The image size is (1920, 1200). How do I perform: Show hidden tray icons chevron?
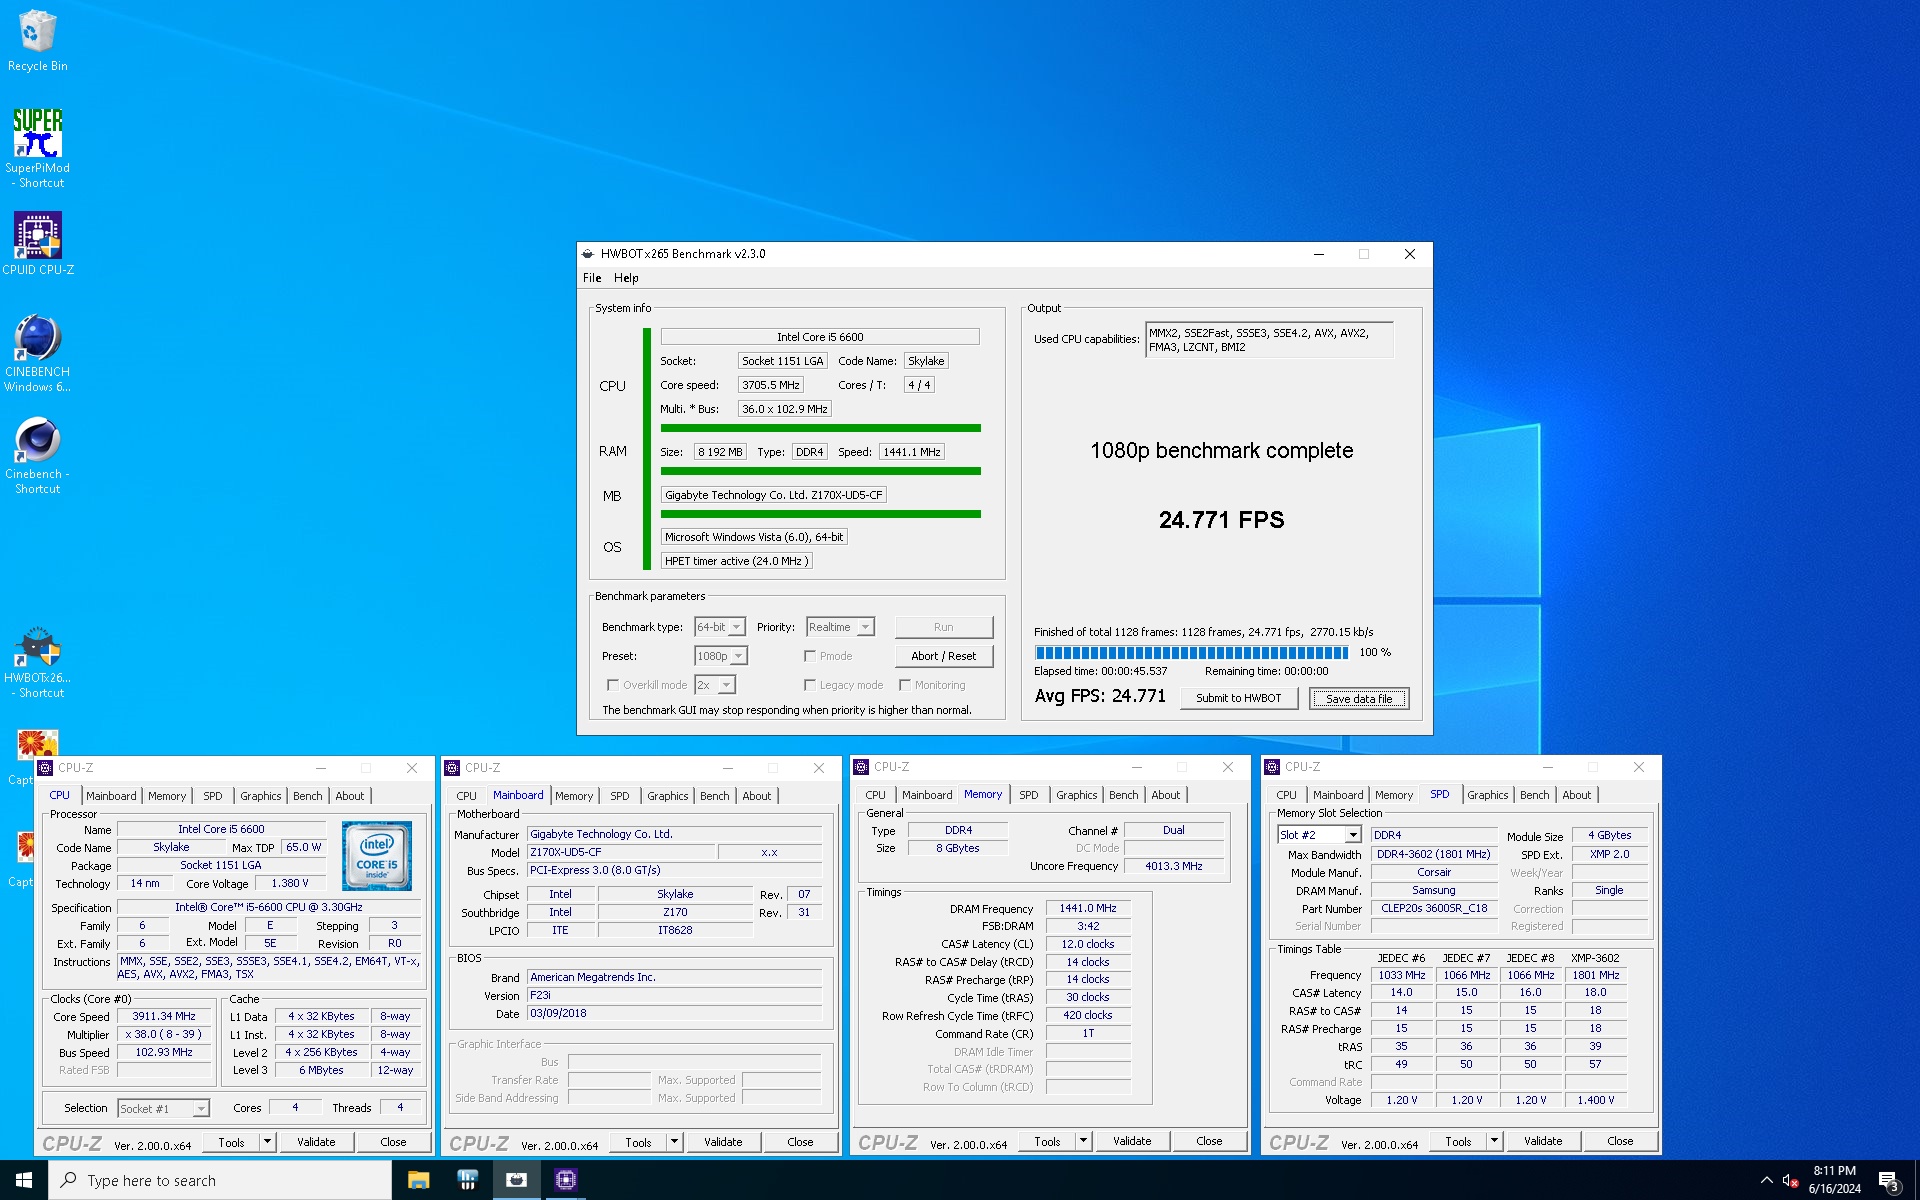point(1766,1181)
